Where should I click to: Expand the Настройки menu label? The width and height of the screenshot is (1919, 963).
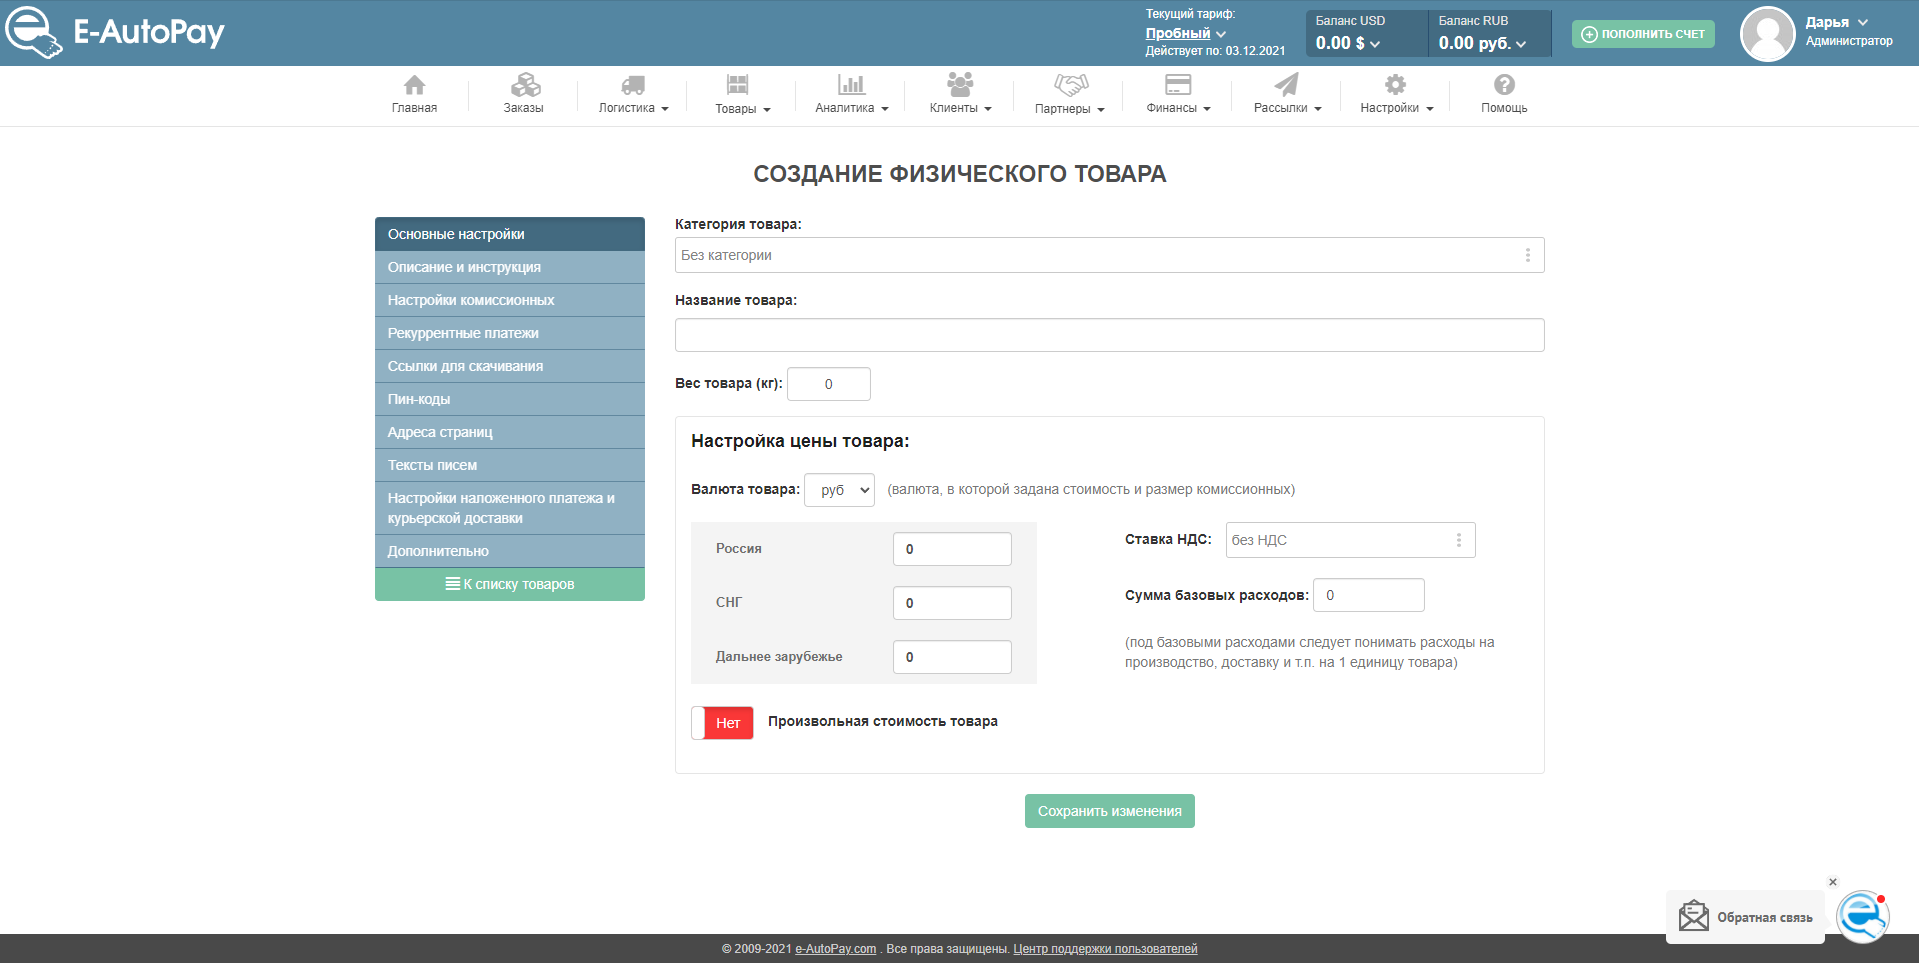pyautogui.click(x=1396, y=108)
